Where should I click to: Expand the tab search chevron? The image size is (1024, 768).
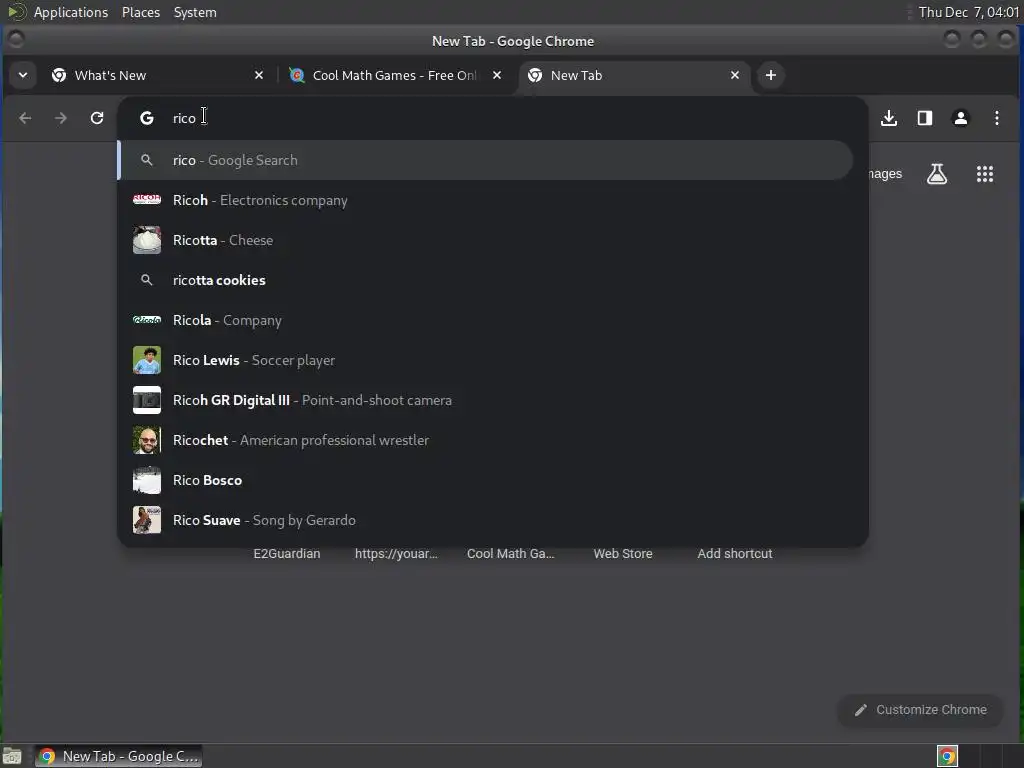[23, 75]
